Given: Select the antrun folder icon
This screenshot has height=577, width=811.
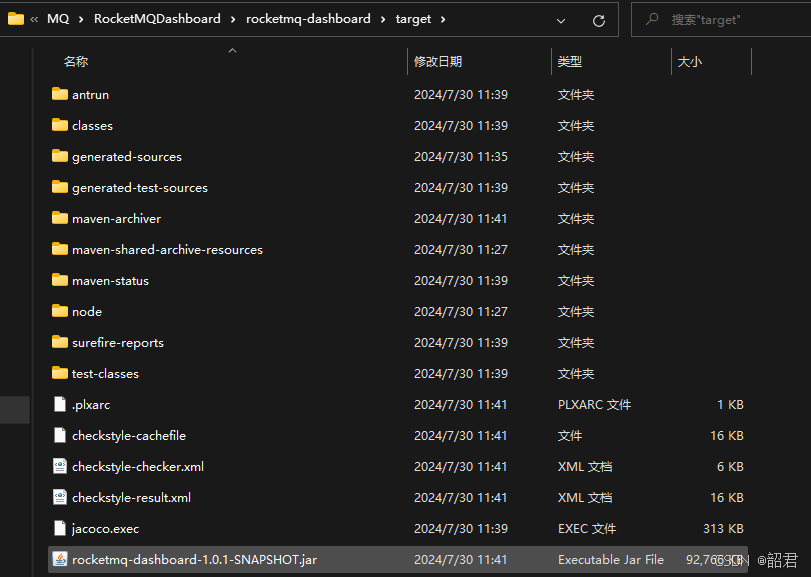Looking at the screenshot, I should coord(60,94).
